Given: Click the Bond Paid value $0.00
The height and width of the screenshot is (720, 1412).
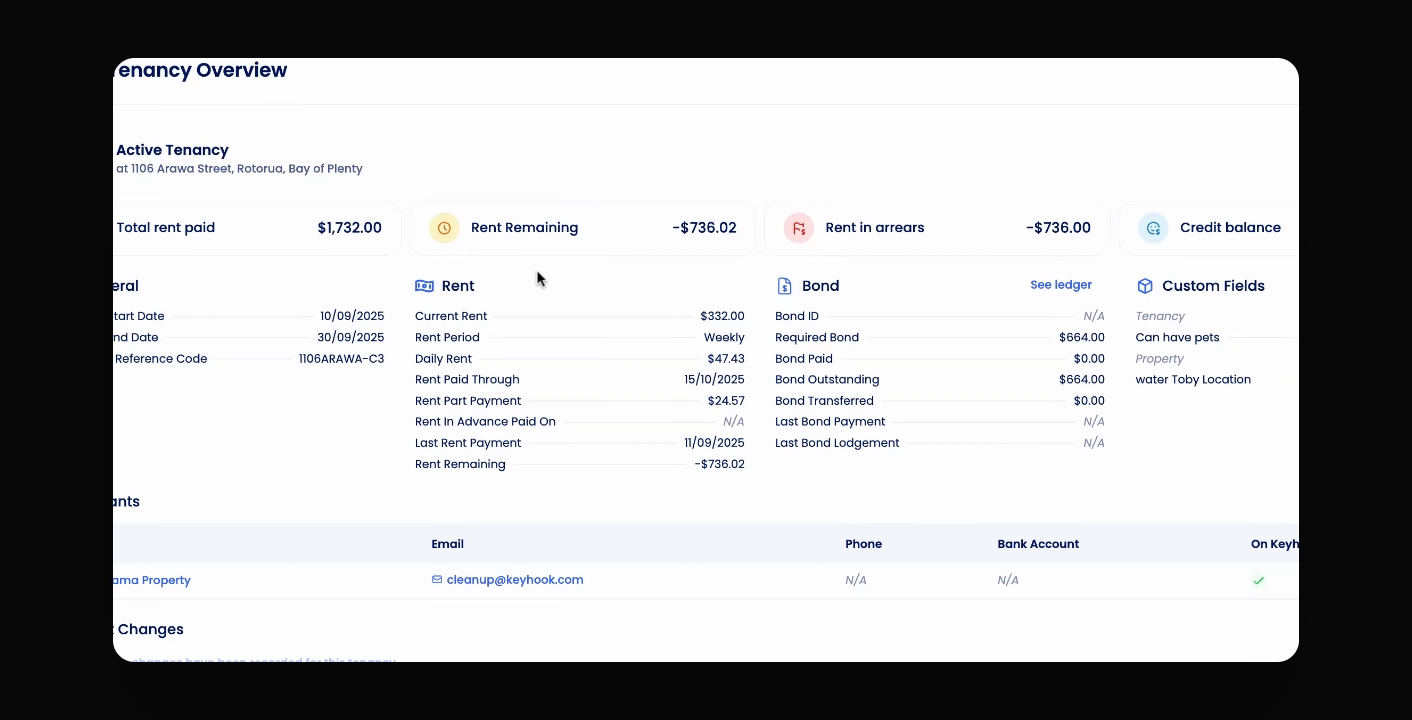Looking at the screenshot, I should 1089,358.
